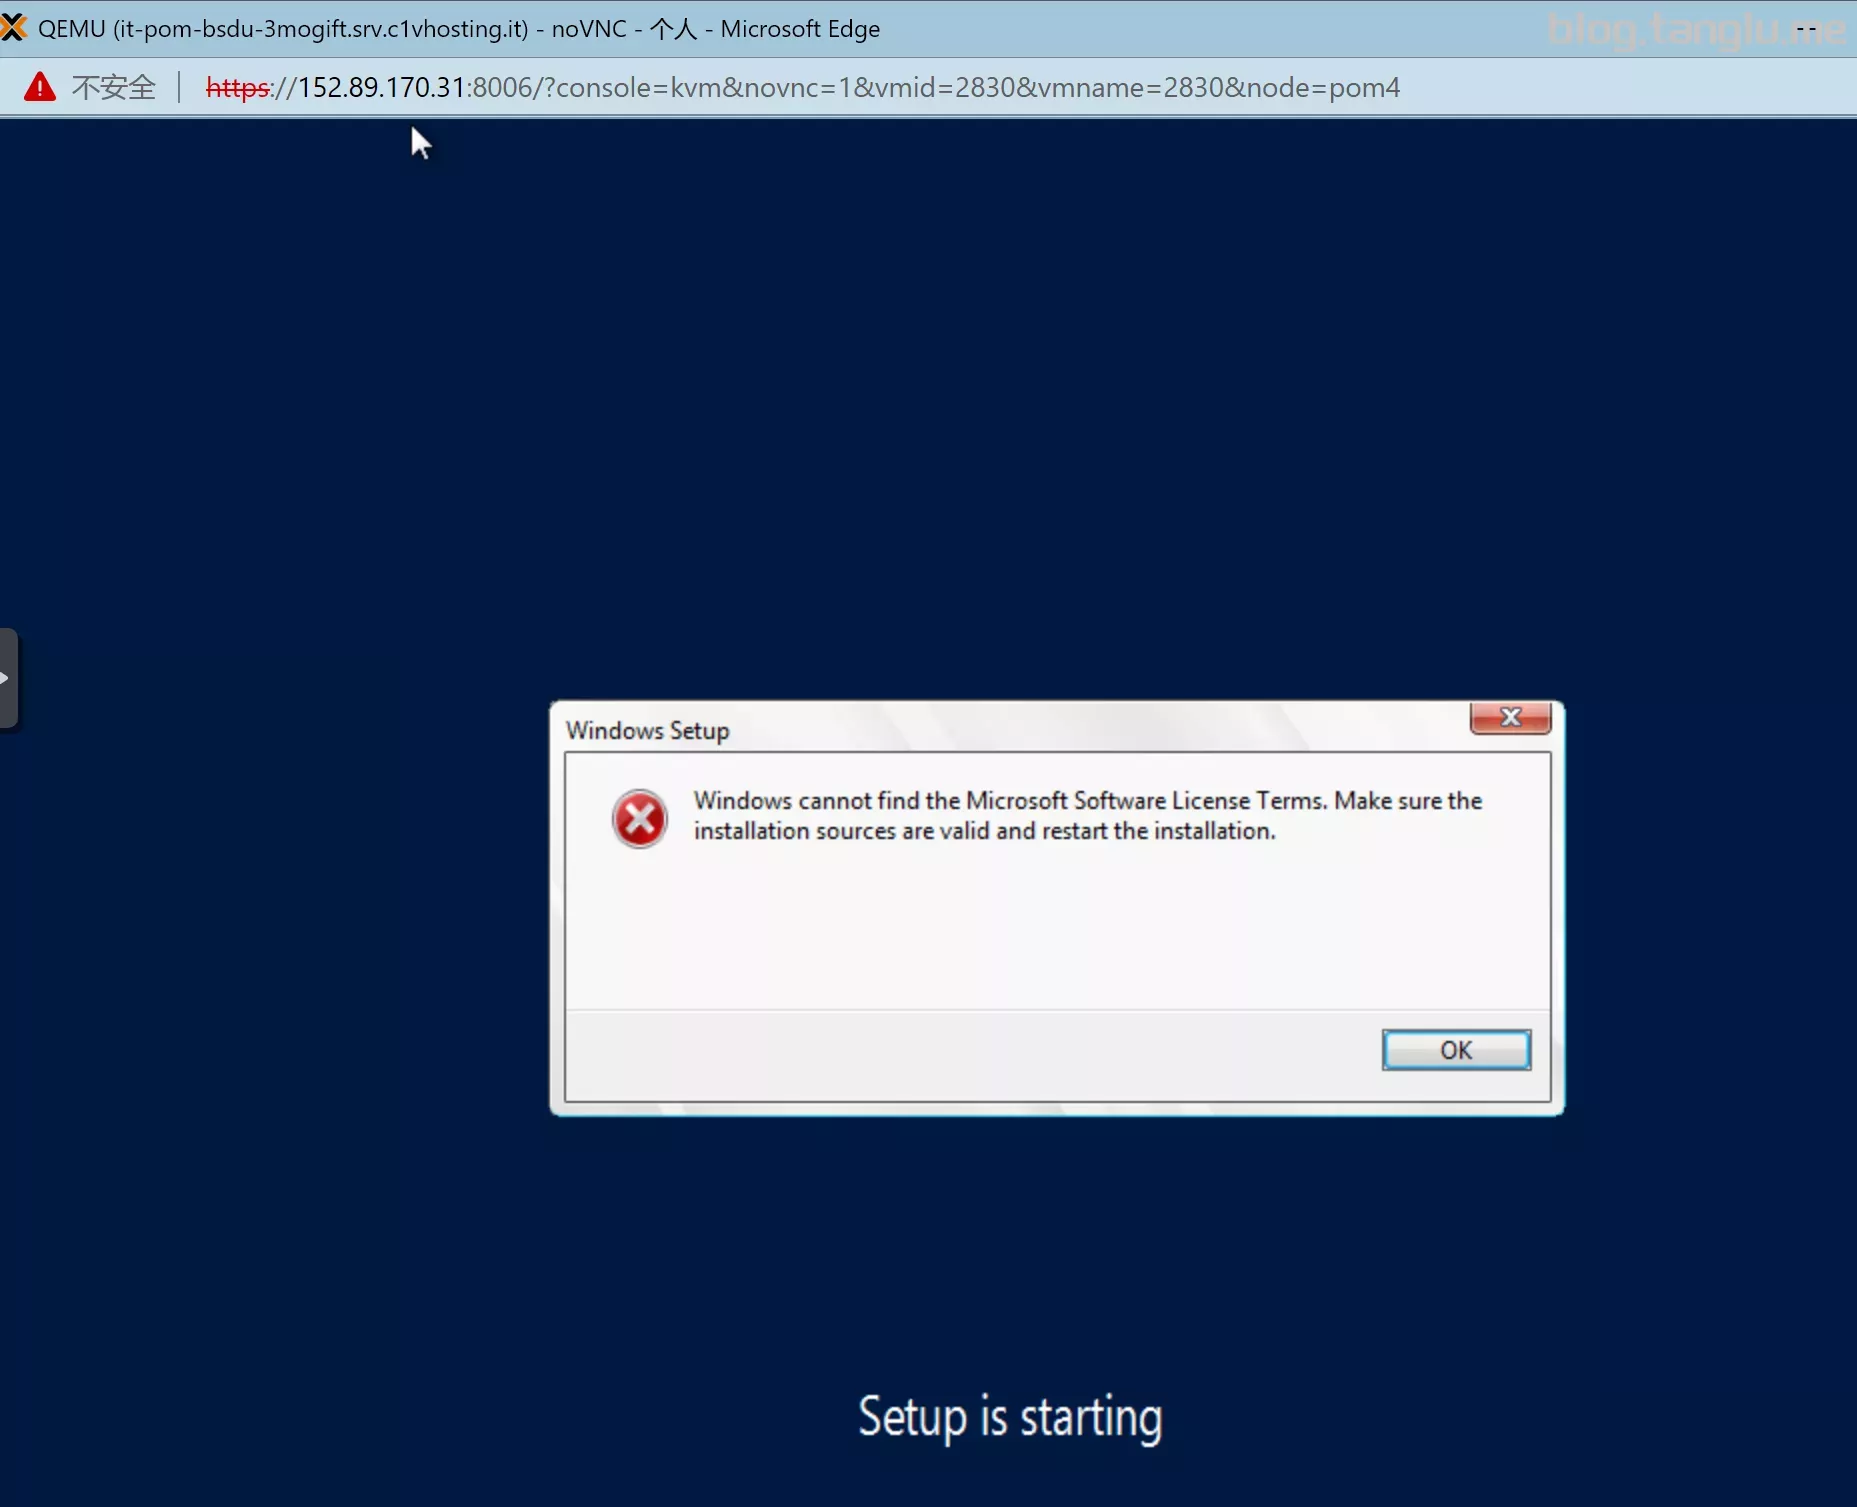Click the not-secure warning triangle icon
This screenshot has height=1507, width=1857.
click(x=40, y=87)
